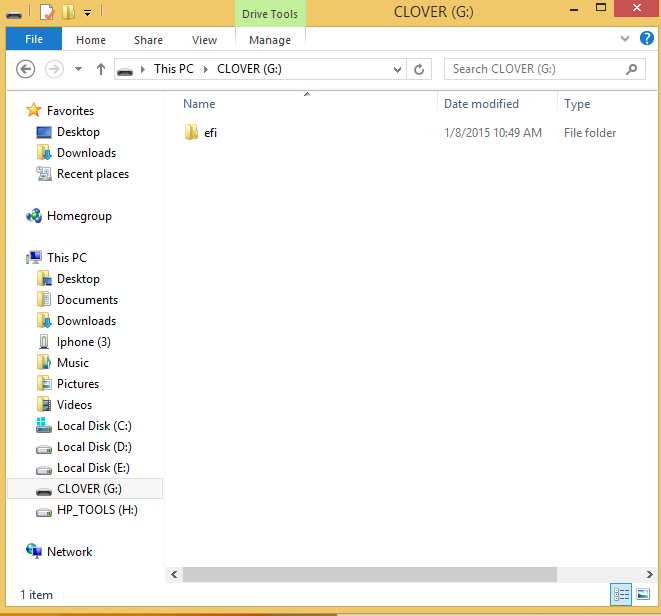Viewport: 661px width, 616px height.
Task: Select Homegroup in the navigation pane
Action: [79, 216]
